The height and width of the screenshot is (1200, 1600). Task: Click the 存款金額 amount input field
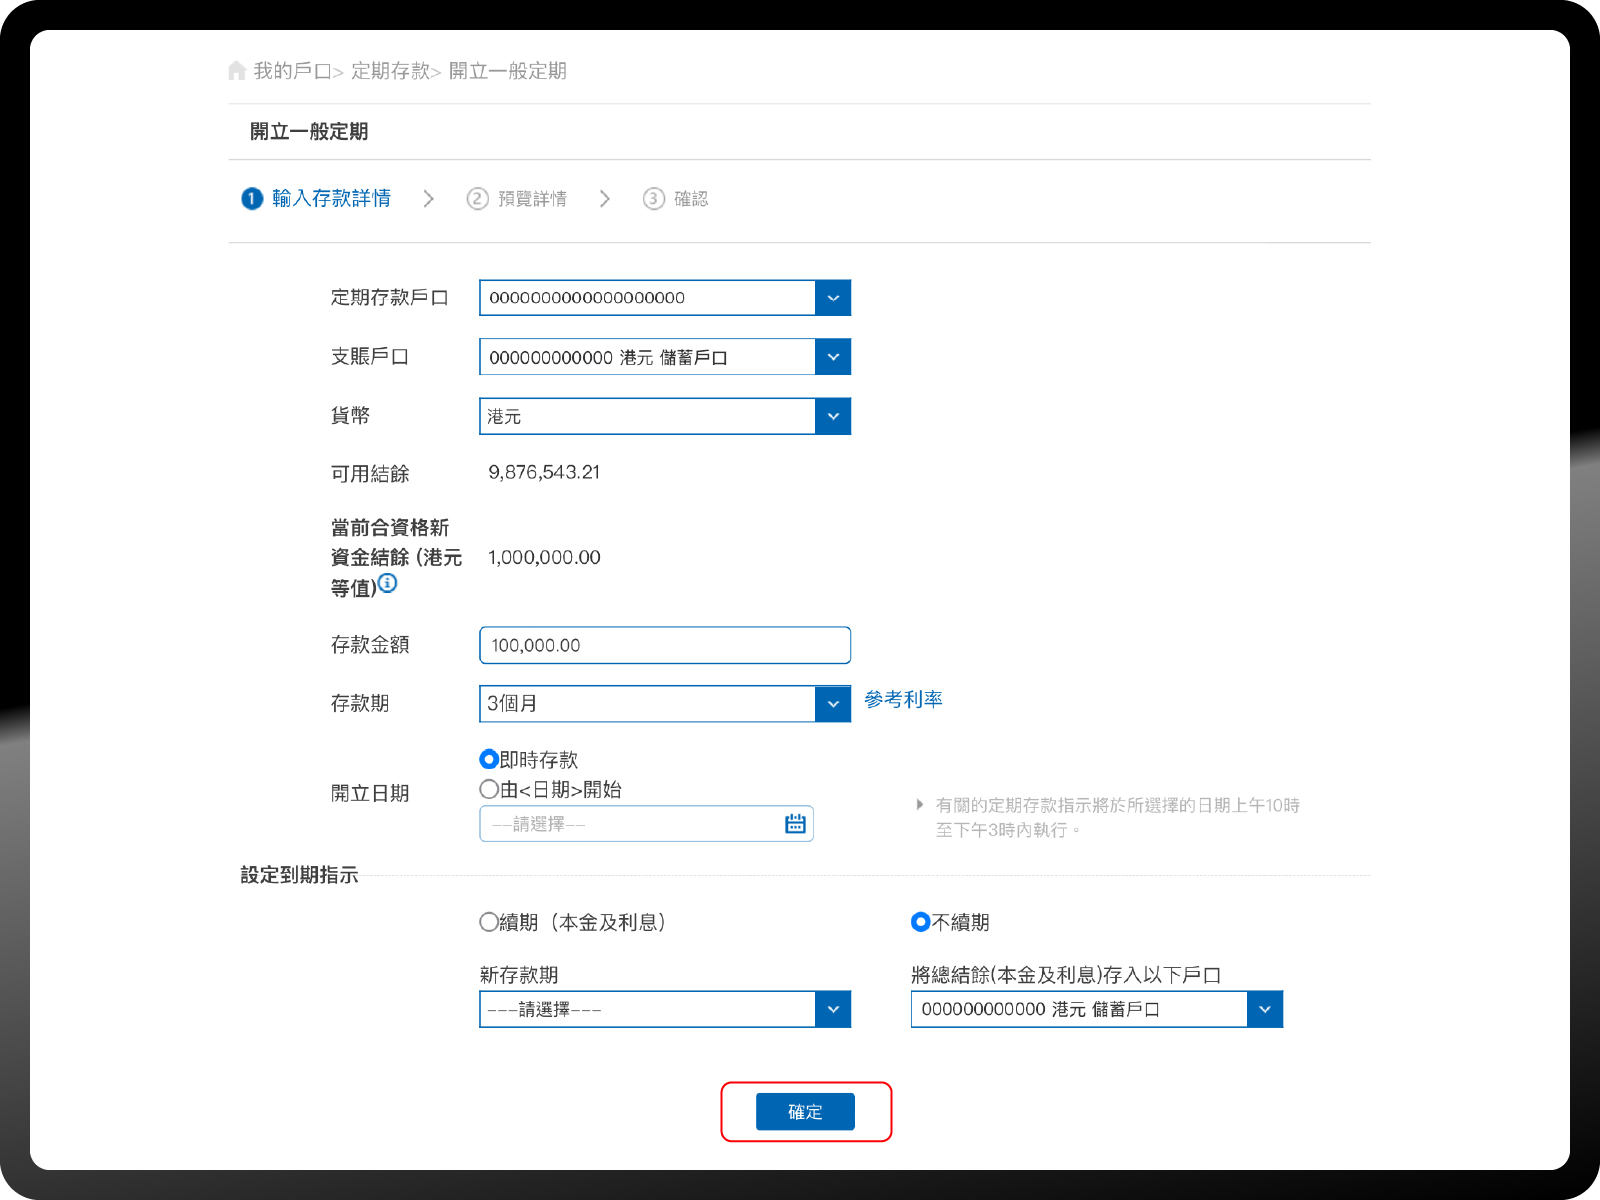665,646
